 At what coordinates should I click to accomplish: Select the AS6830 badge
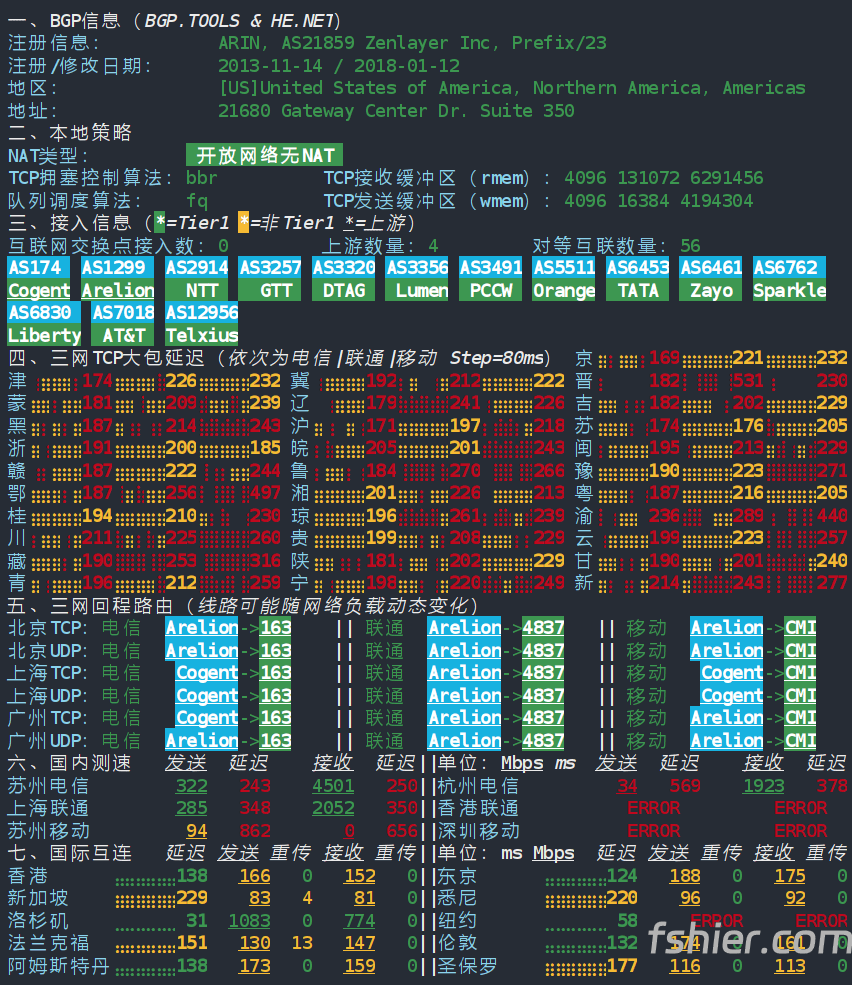pos(39,313)
